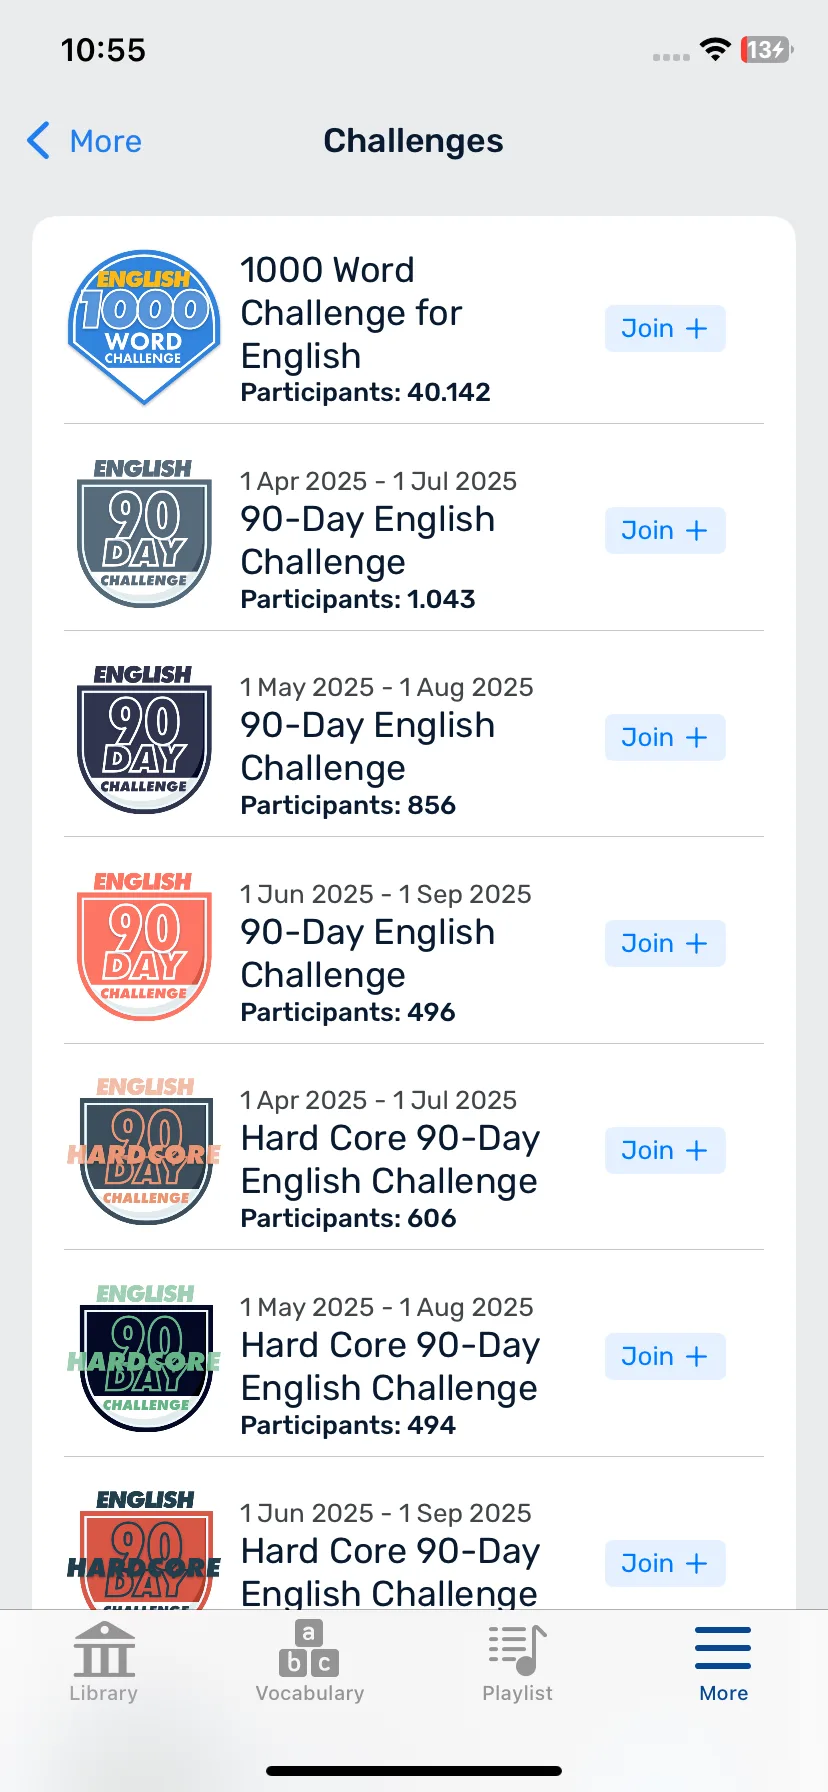Screen dimensions: 828x1792
Task: Select the More tab in bottom bar
Action: click(x=723, y=1664)
